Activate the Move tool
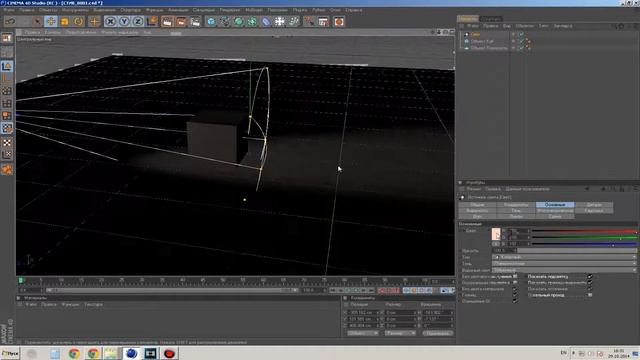 pyautogui.click(x=51, y=21)
